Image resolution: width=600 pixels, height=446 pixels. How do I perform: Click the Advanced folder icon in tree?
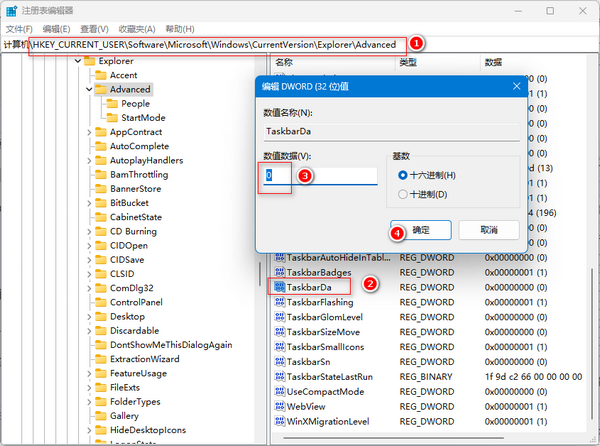100,89
